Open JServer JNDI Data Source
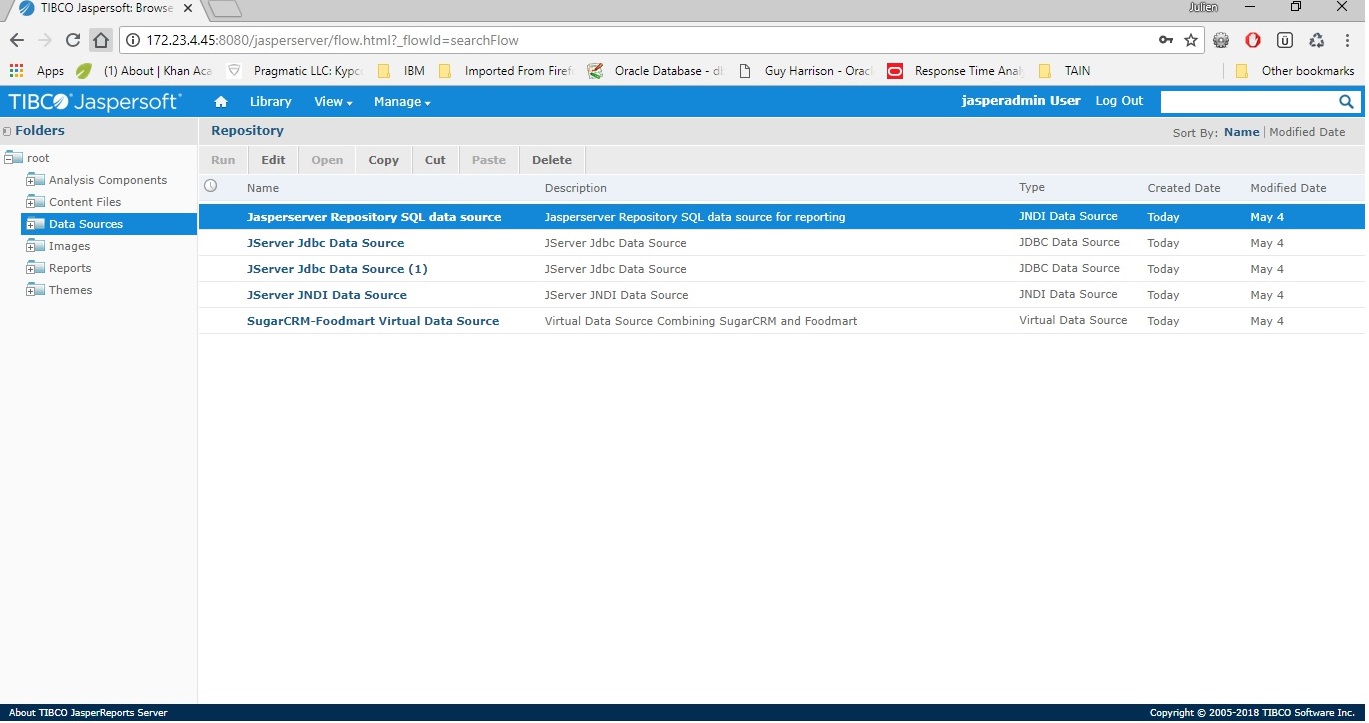Viewport: 1369px width, 723px height. click(327, 295)
